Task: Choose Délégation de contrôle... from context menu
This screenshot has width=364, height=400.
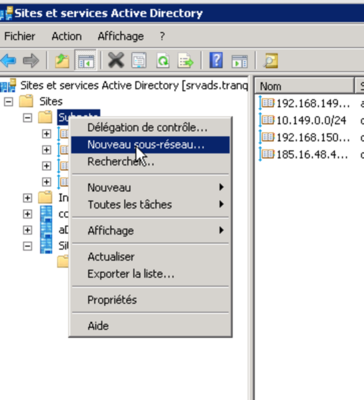Action: click(150, 127)
